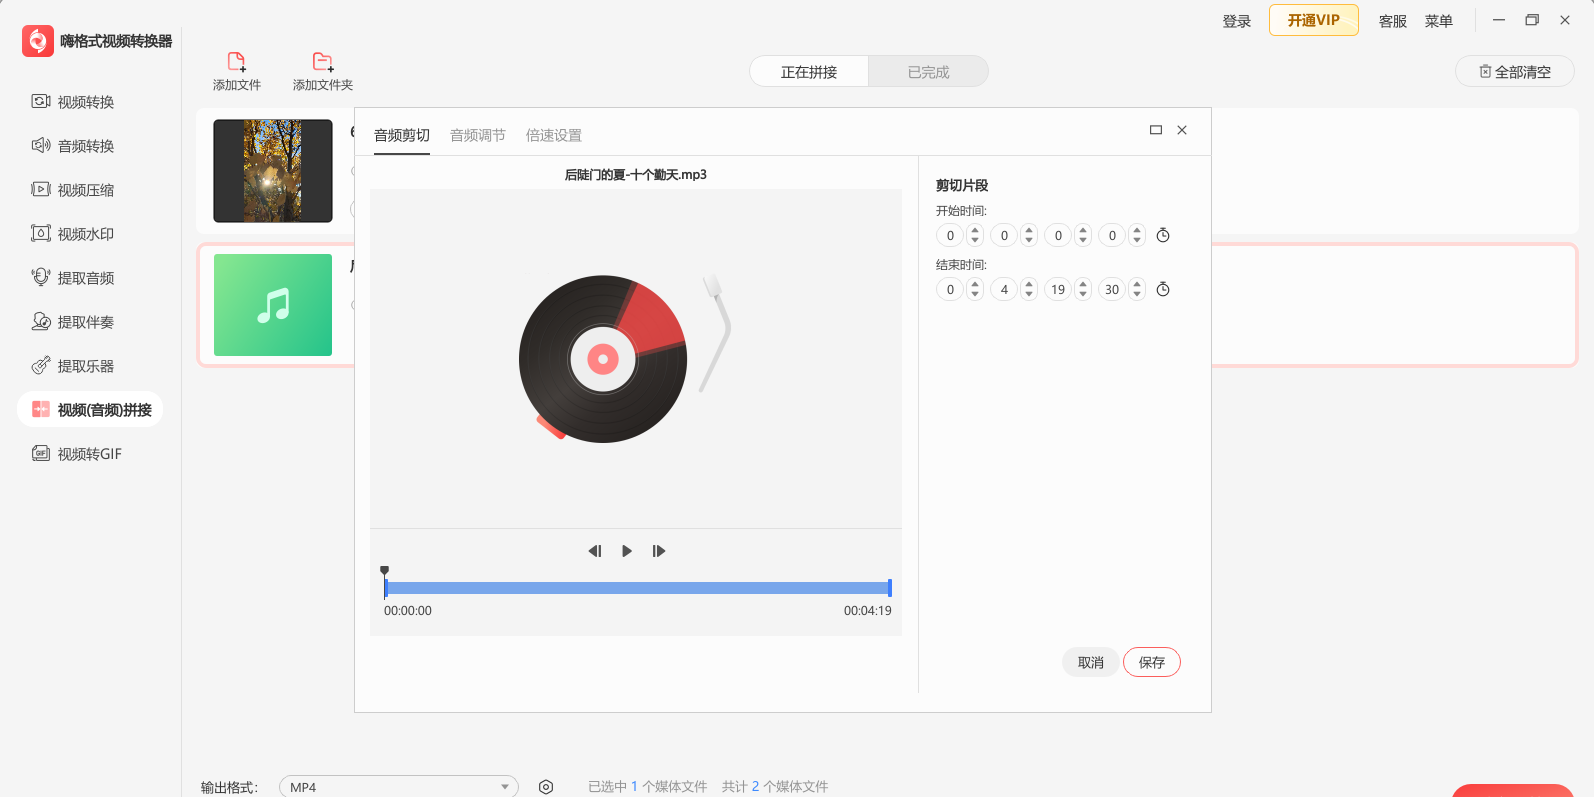Click the 保存 button
The width and height of the screenshot is (1594, 797).
(x=1152, y=662)
